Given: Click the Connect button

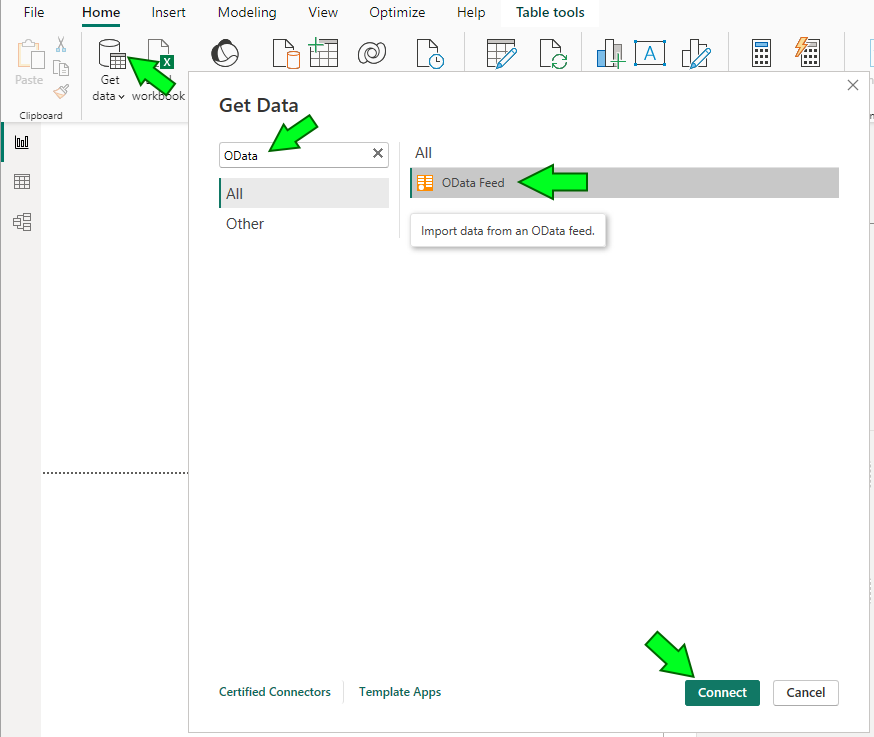Looking at the screenshot, I should click(x=722, y=692).
